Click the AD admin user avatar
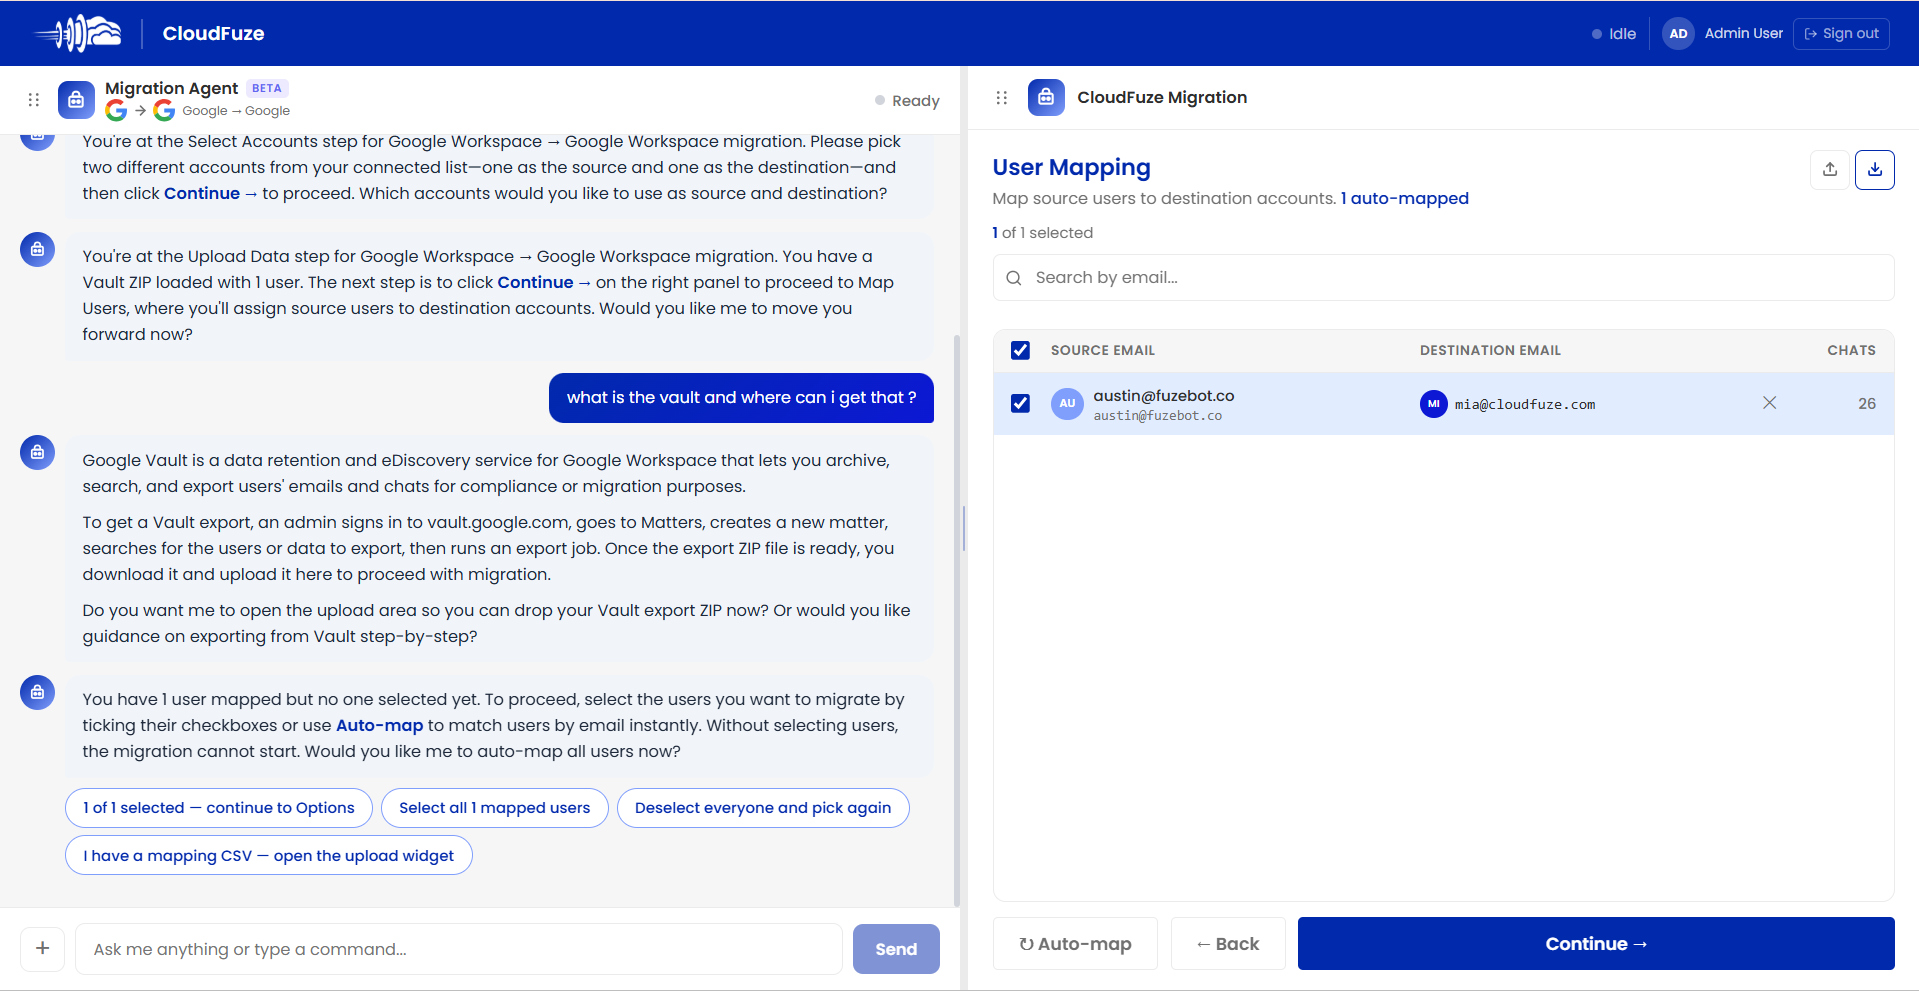 point(1678,33)
